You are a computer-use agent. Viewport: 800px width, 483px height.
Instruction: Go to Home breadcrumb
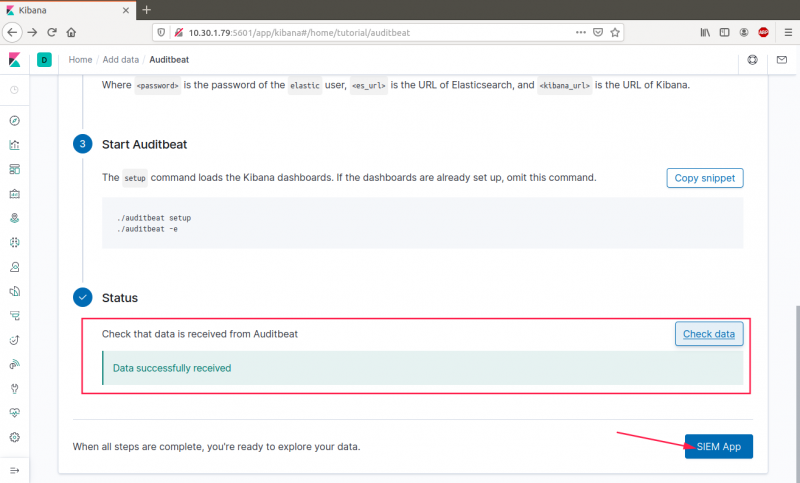[80, 60]
